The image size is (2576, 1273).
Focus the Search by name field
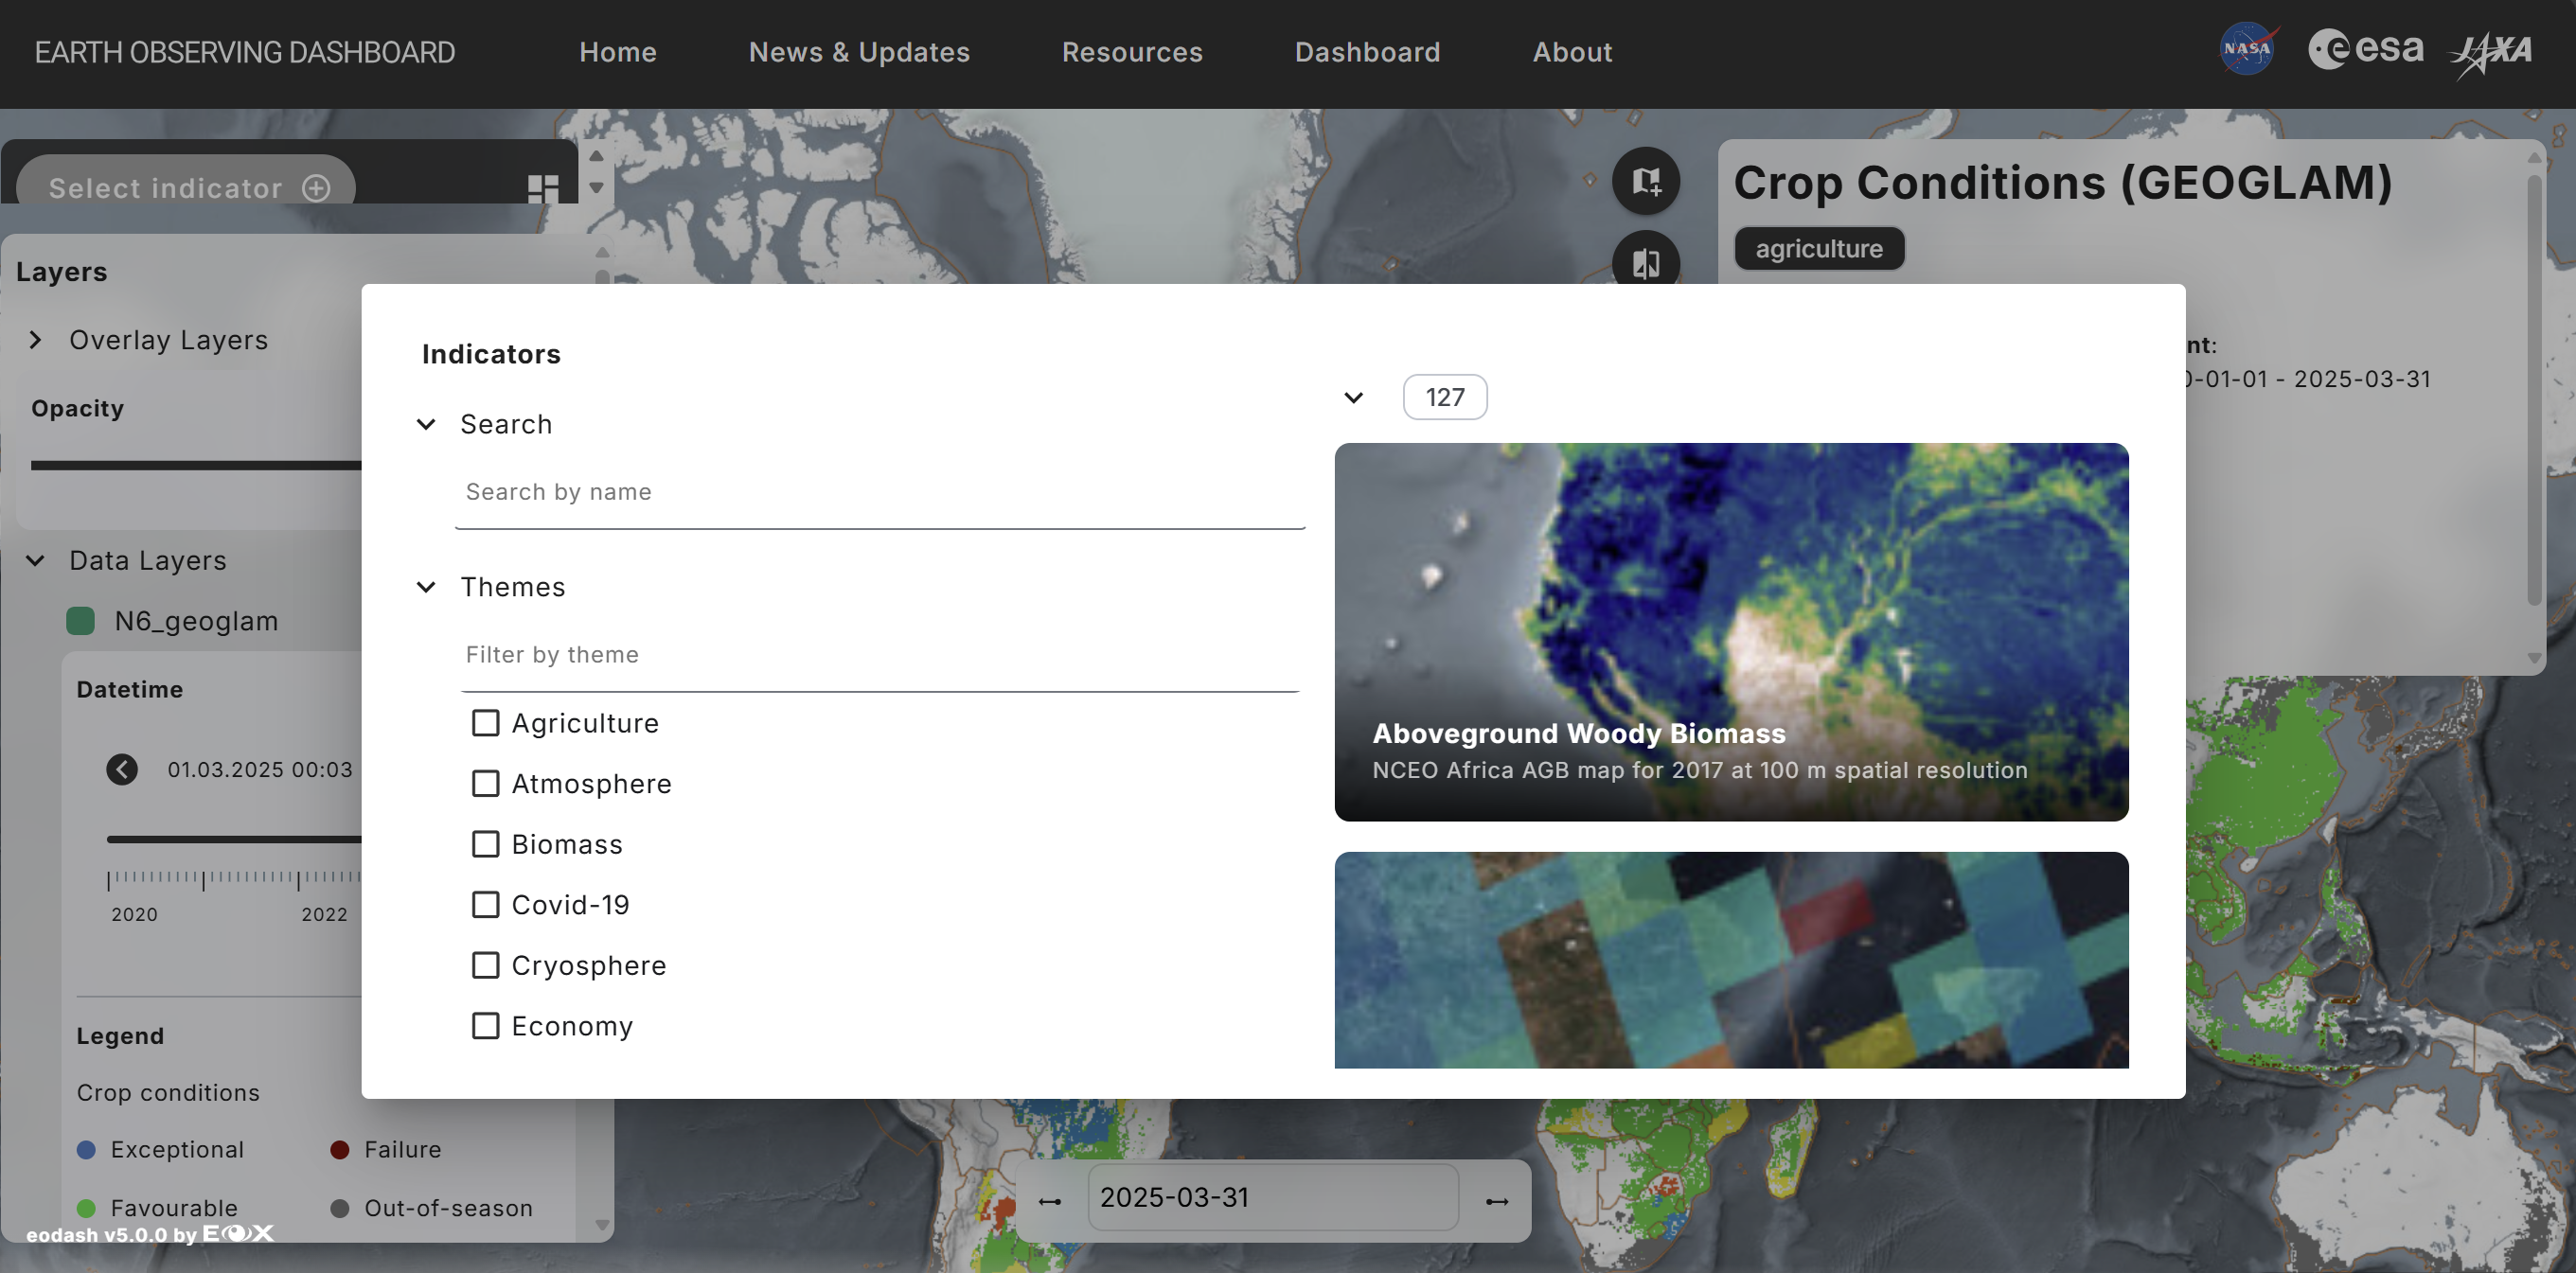pyautogui.click(x=880, y=493)
